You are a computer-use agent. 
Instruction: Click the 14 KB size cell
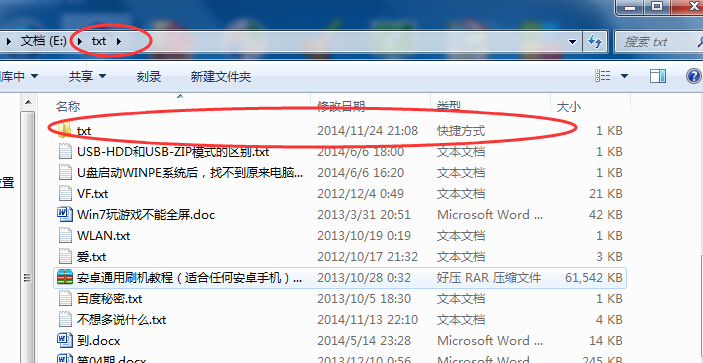click(606, 341)
